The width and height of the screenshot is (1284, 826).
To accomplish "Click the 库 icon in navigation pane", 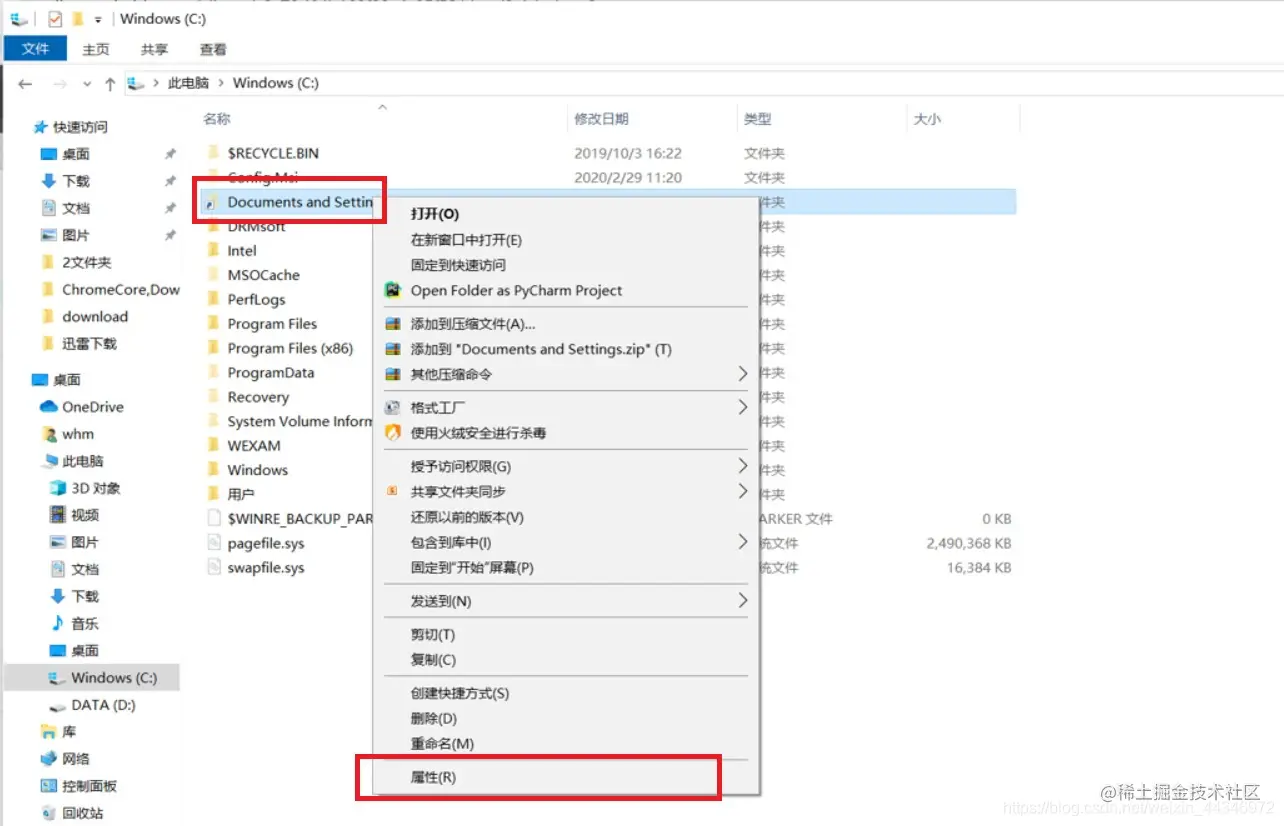I will coord(48,732).
